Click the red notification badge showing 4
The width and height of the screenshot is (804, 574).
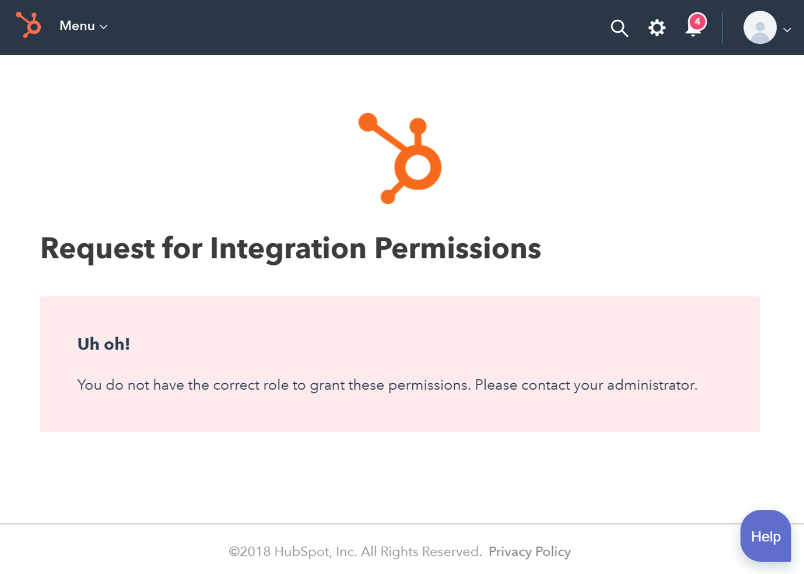click(697, 22)
